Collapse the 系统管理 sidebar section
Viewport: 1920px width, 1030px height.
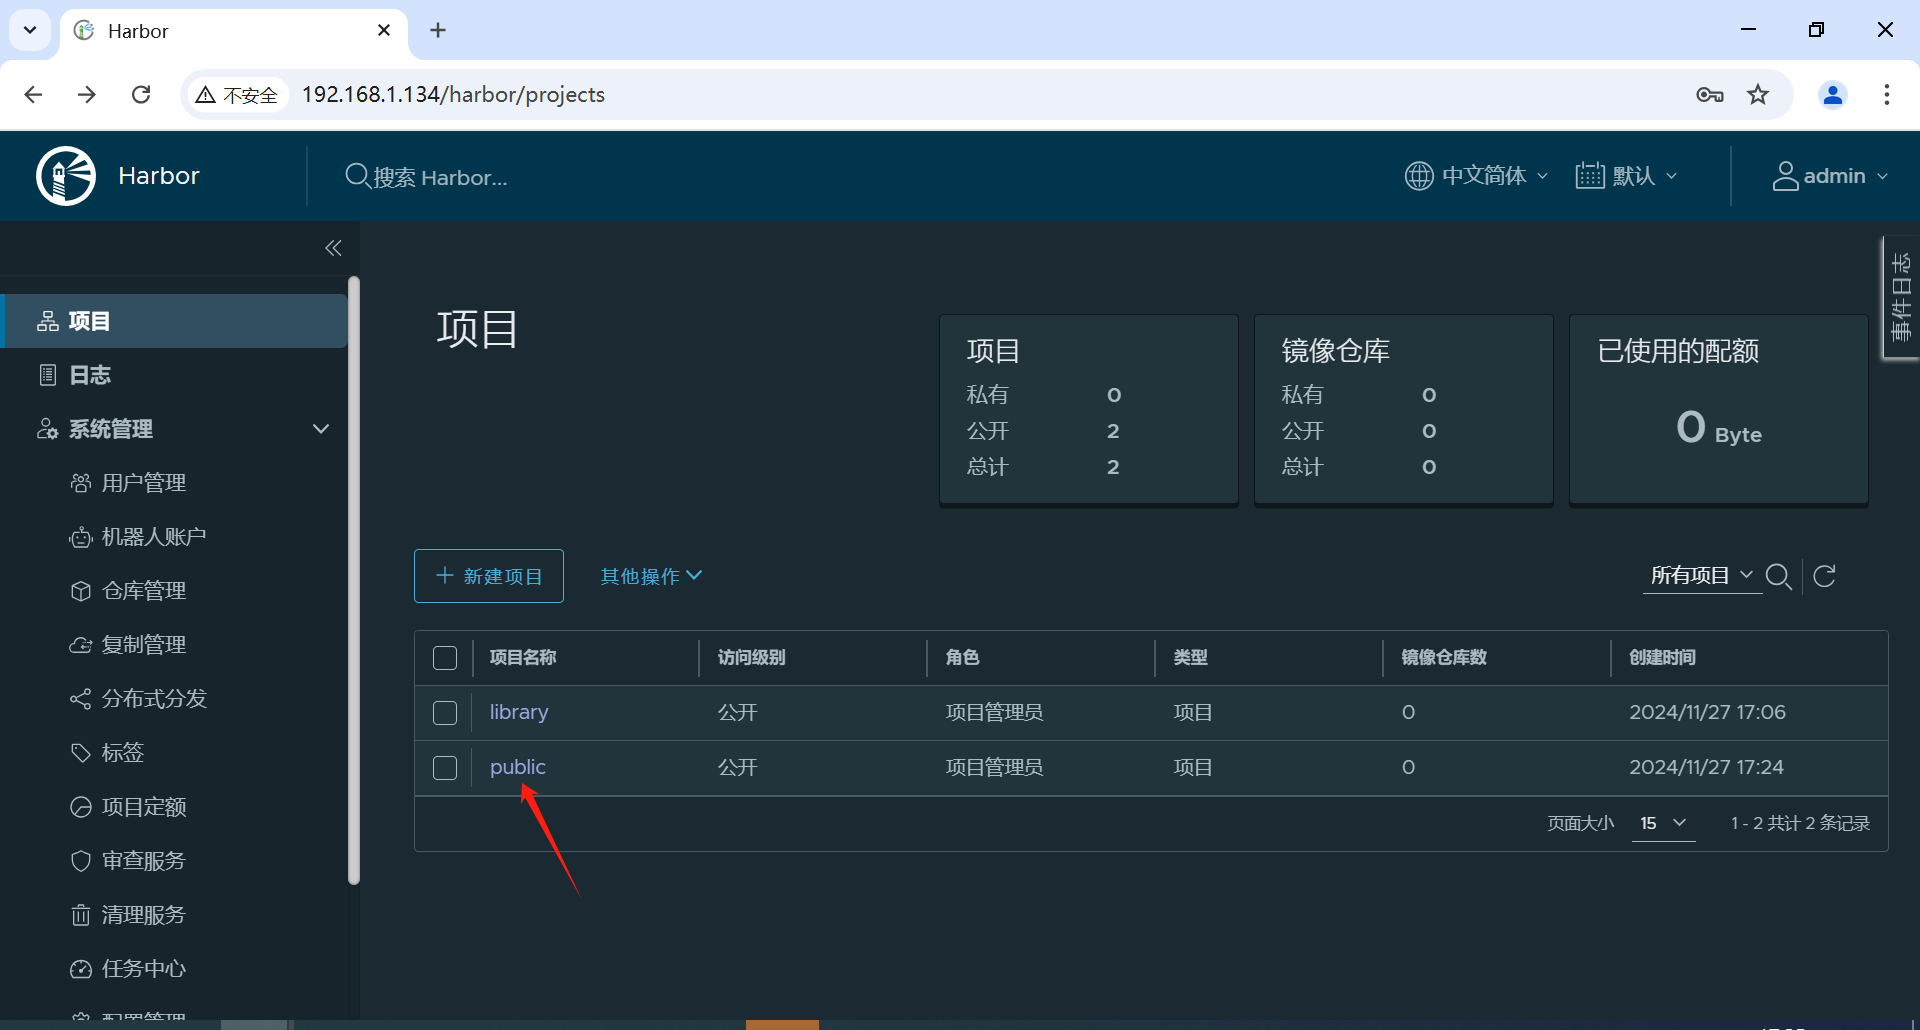point(321,429)
